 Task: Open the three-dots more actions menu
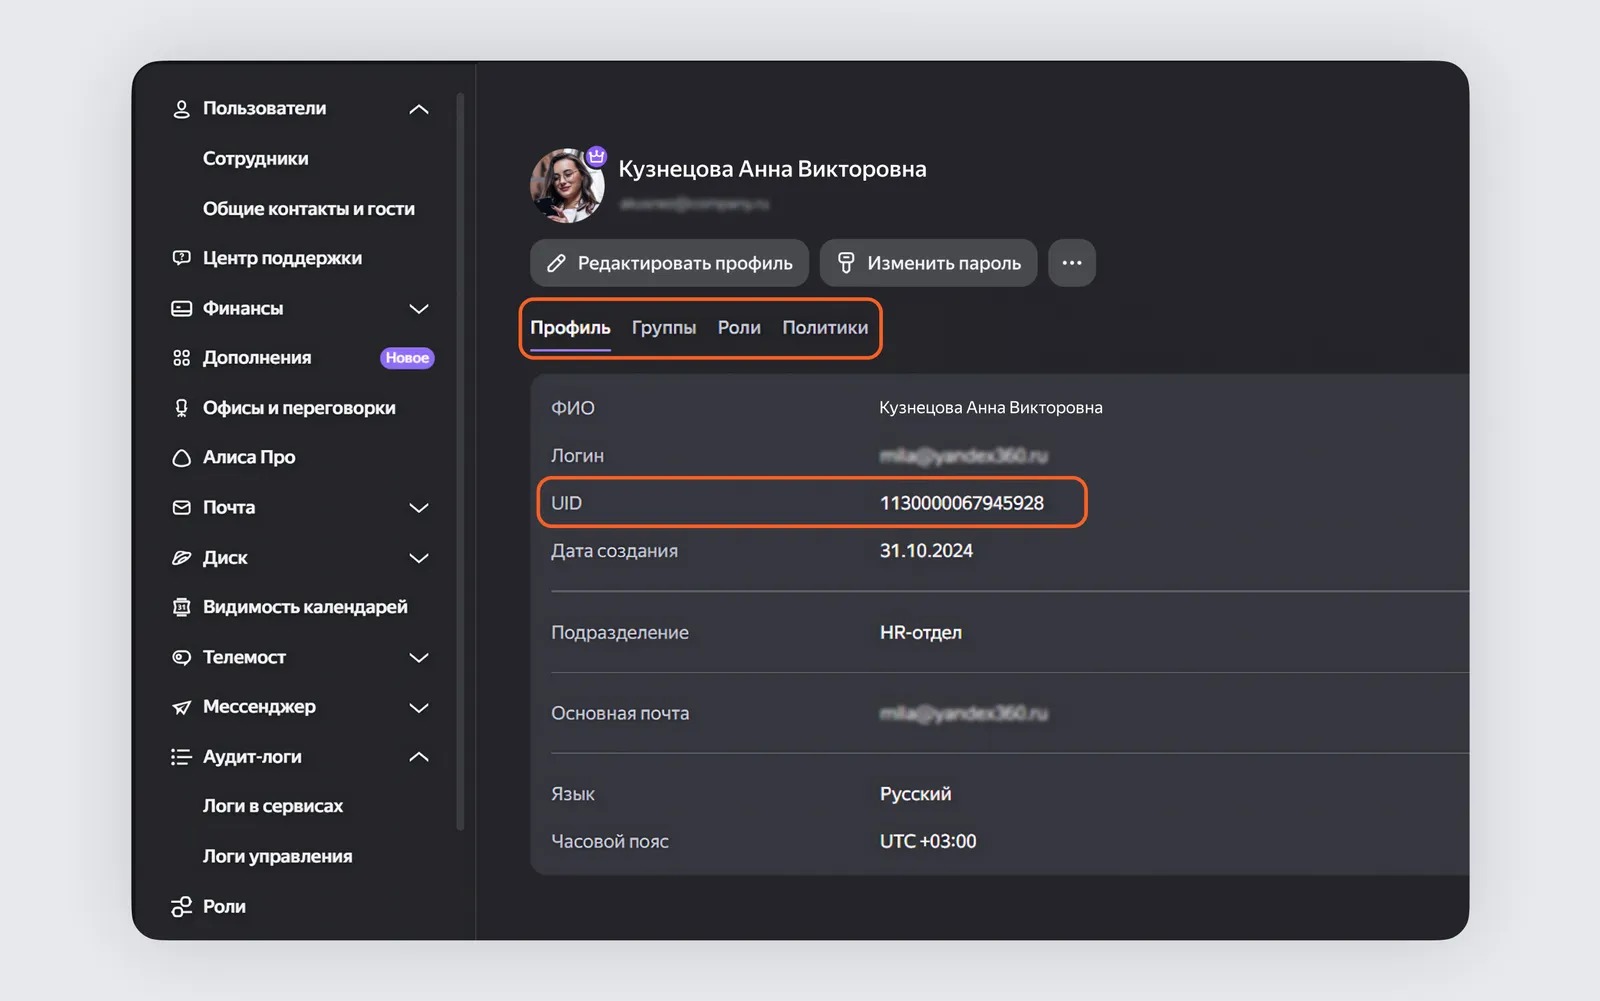[x=1072, y=263]
